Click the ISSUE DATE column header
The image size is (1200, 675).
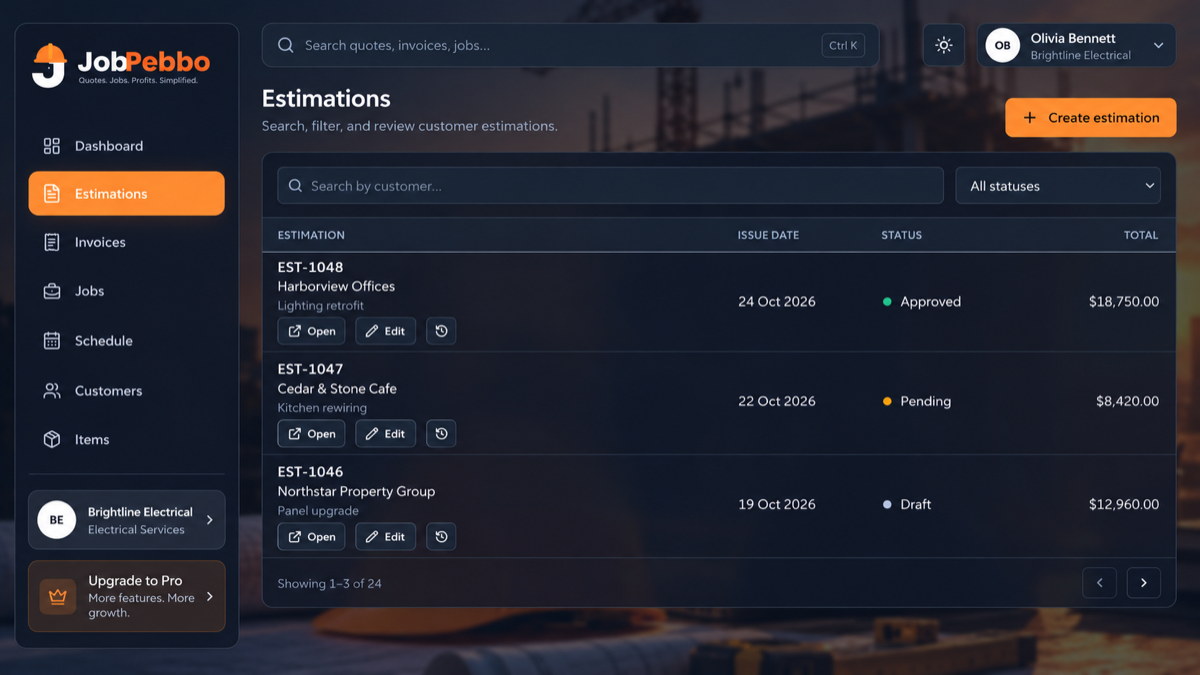click(x=768, y=235)
